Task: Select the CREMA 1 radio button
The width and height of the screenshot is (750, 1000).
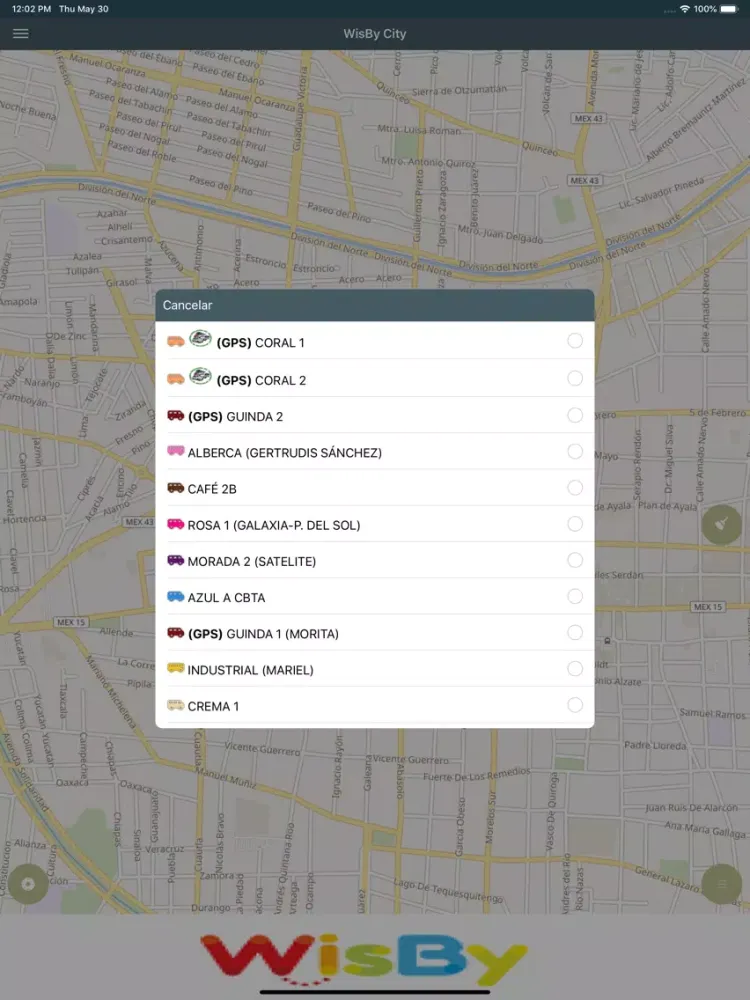Action: pos(575,705)
